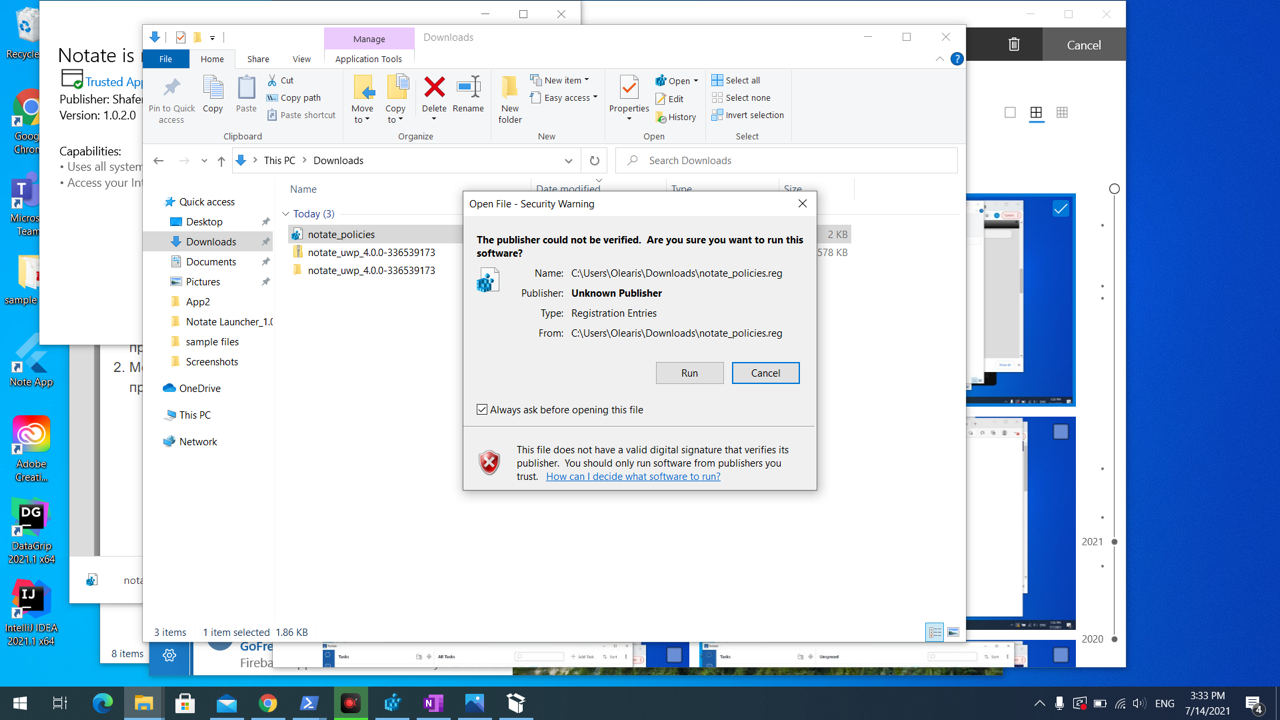Toggle the checked photo selection checkbox

(1060, 209)
